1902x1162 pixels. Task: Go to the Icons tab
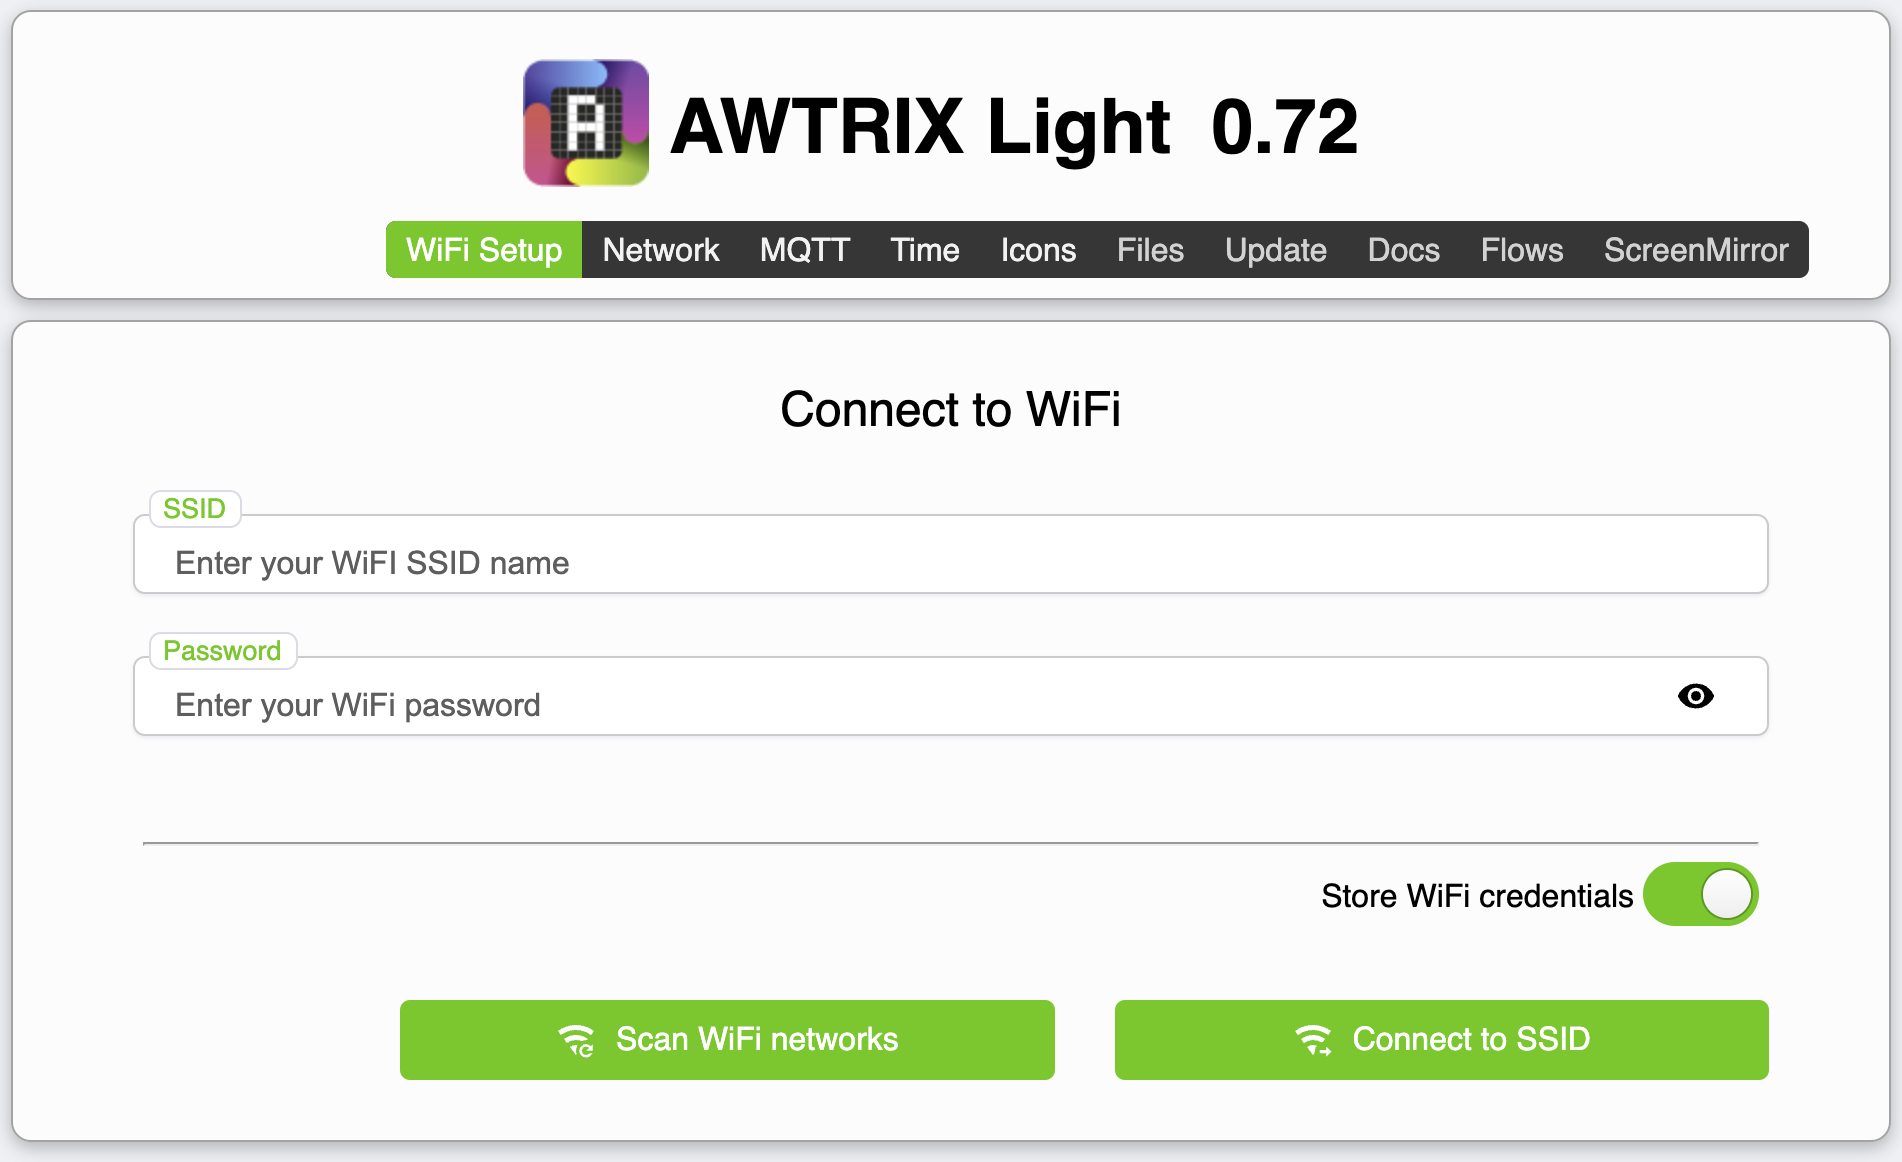click(1038, 250)
